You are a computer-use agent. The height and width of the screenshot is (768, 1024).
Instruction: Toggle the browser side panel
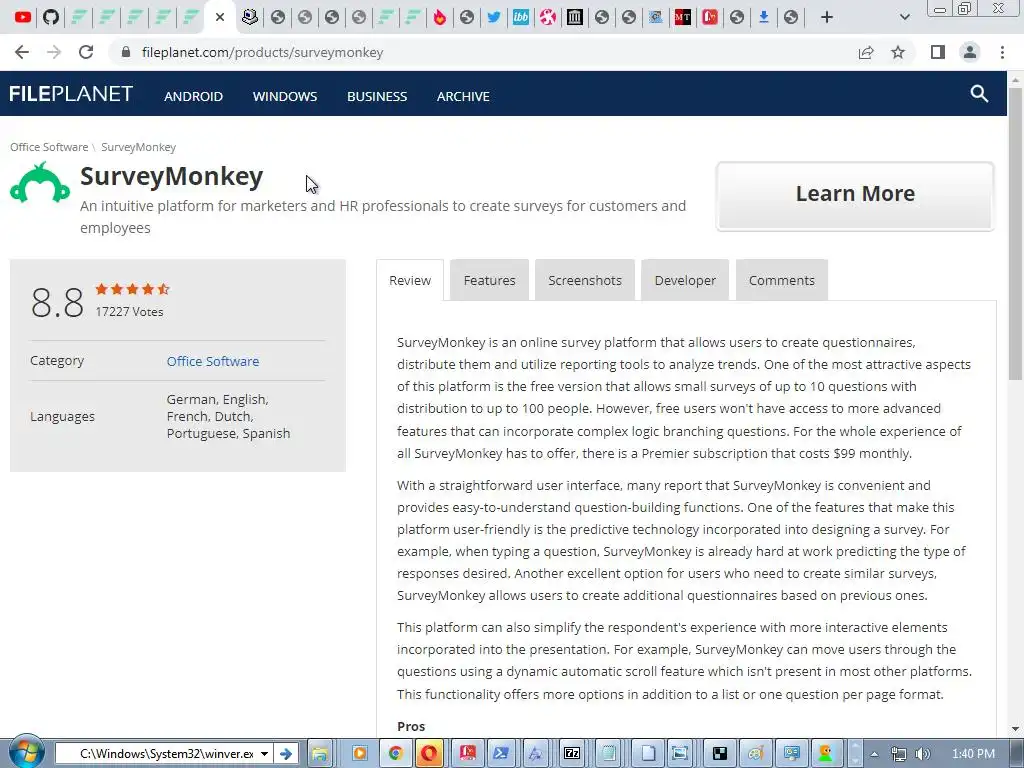click(x=938, y=52)
